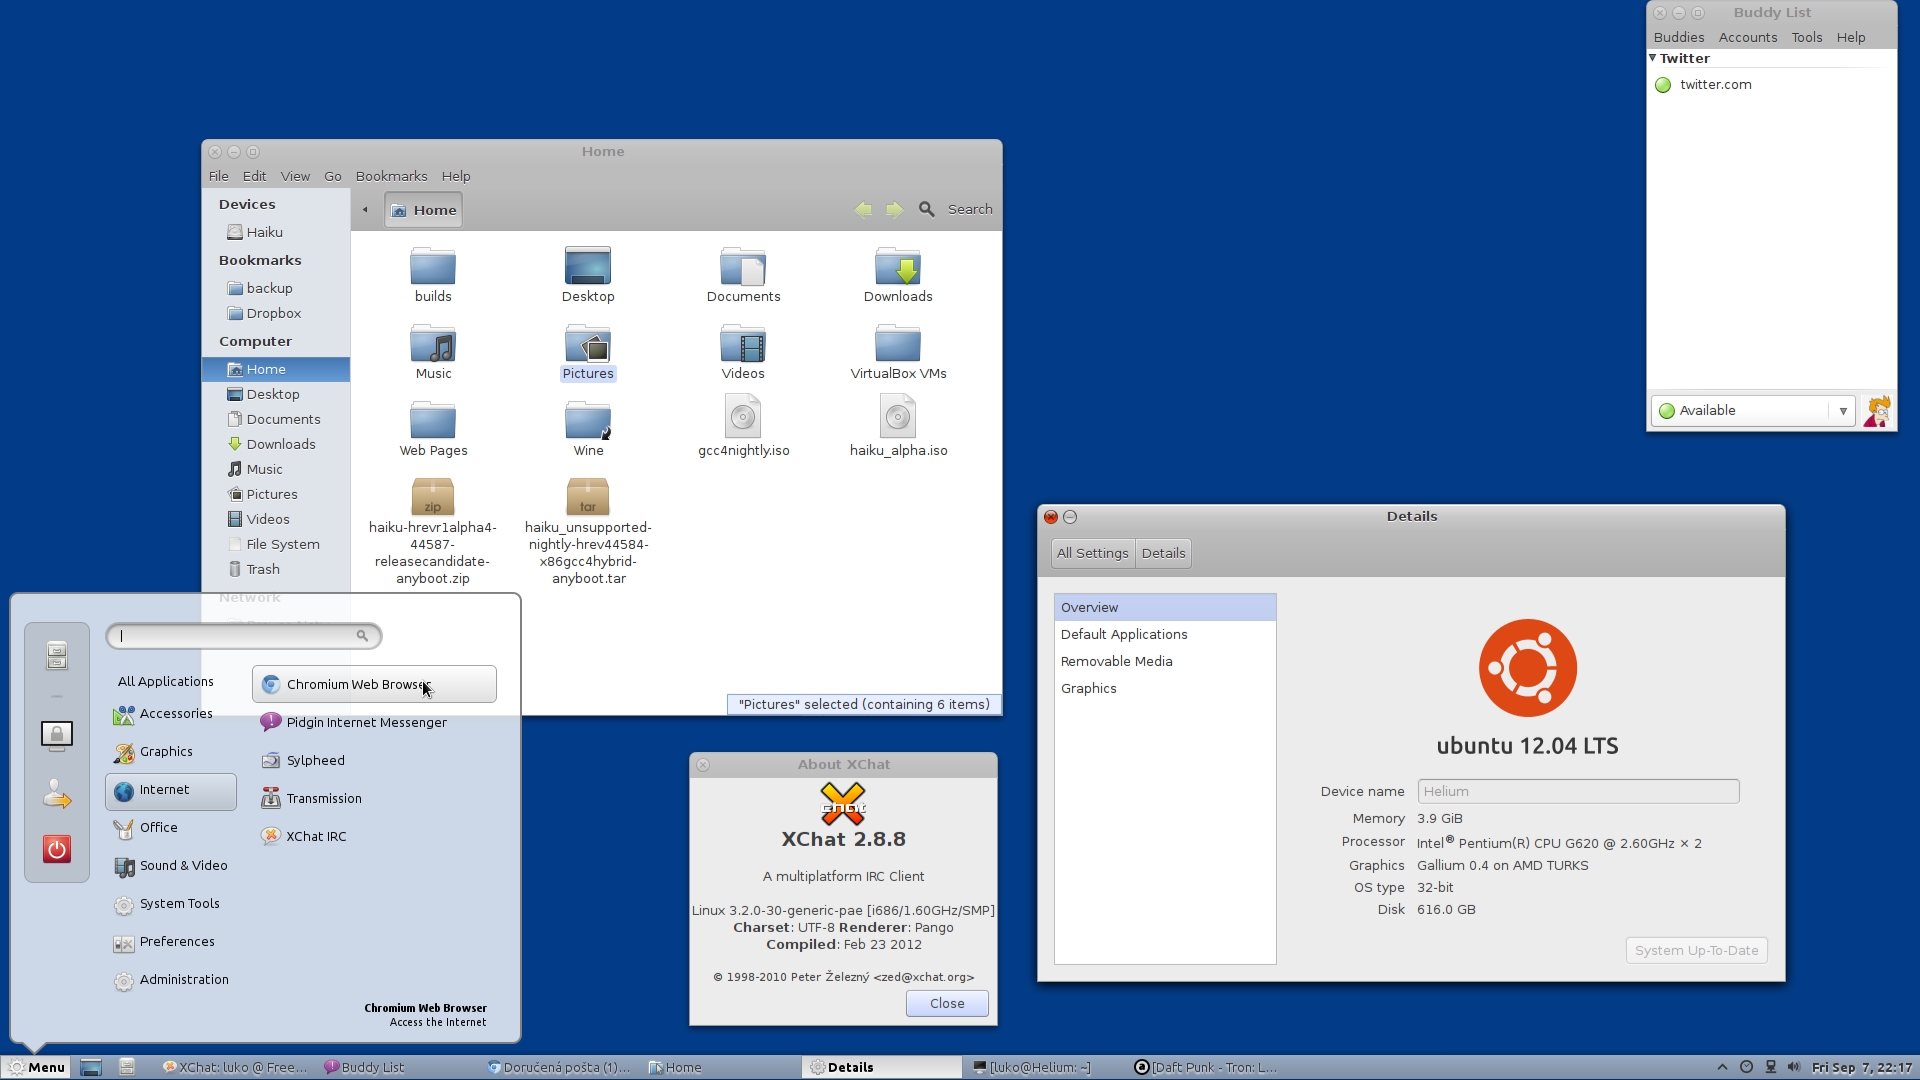Open Dropbox bookmark in sidebar

[276, 313]
